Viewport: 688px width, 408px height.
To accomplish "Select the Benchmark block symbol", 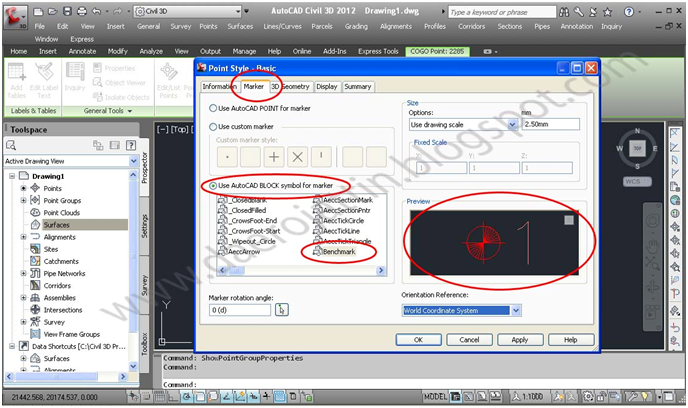I will 339,251.
